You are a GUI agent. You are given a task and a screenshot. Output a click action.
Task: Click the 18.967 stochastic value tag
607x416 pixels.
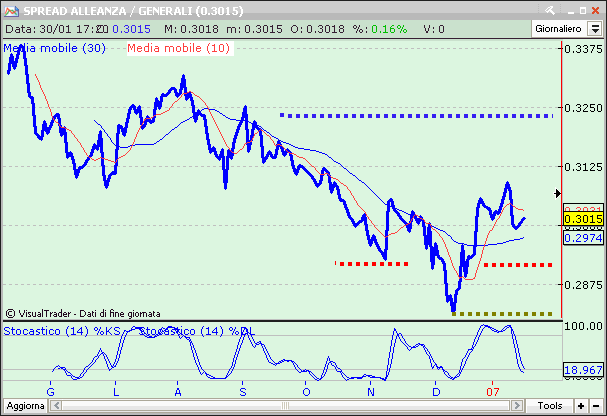click(x=582, y=369)
